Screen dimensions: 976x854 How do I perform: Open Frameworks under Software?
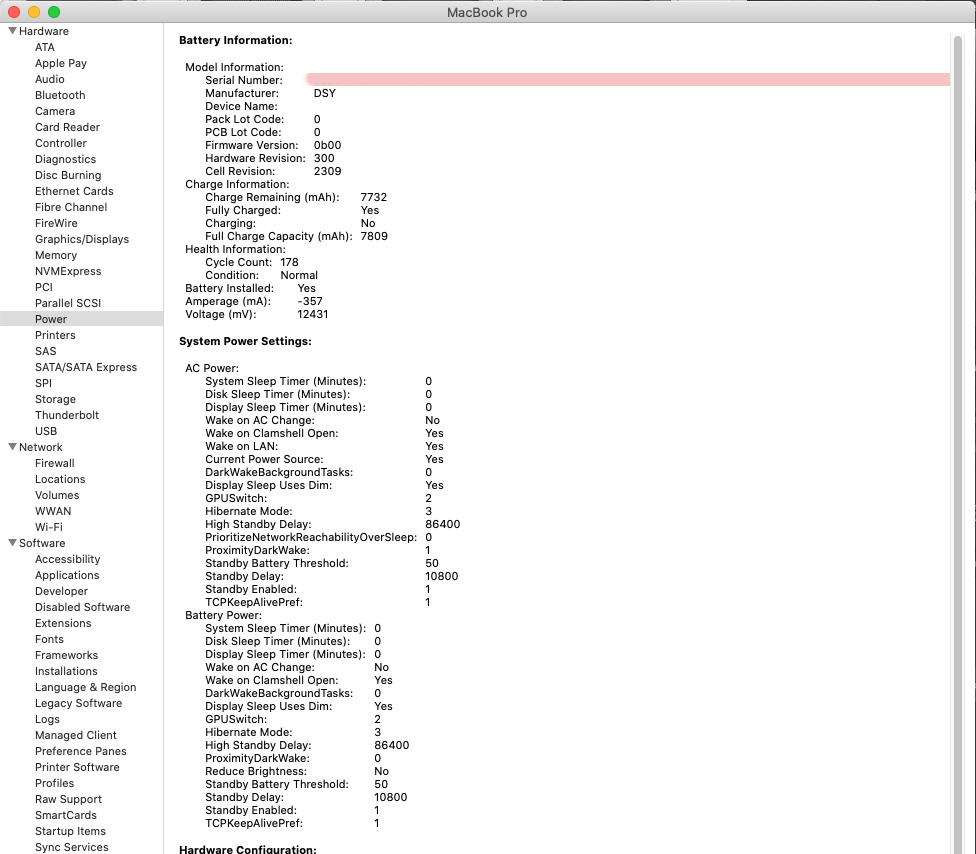tap(67, 655)
